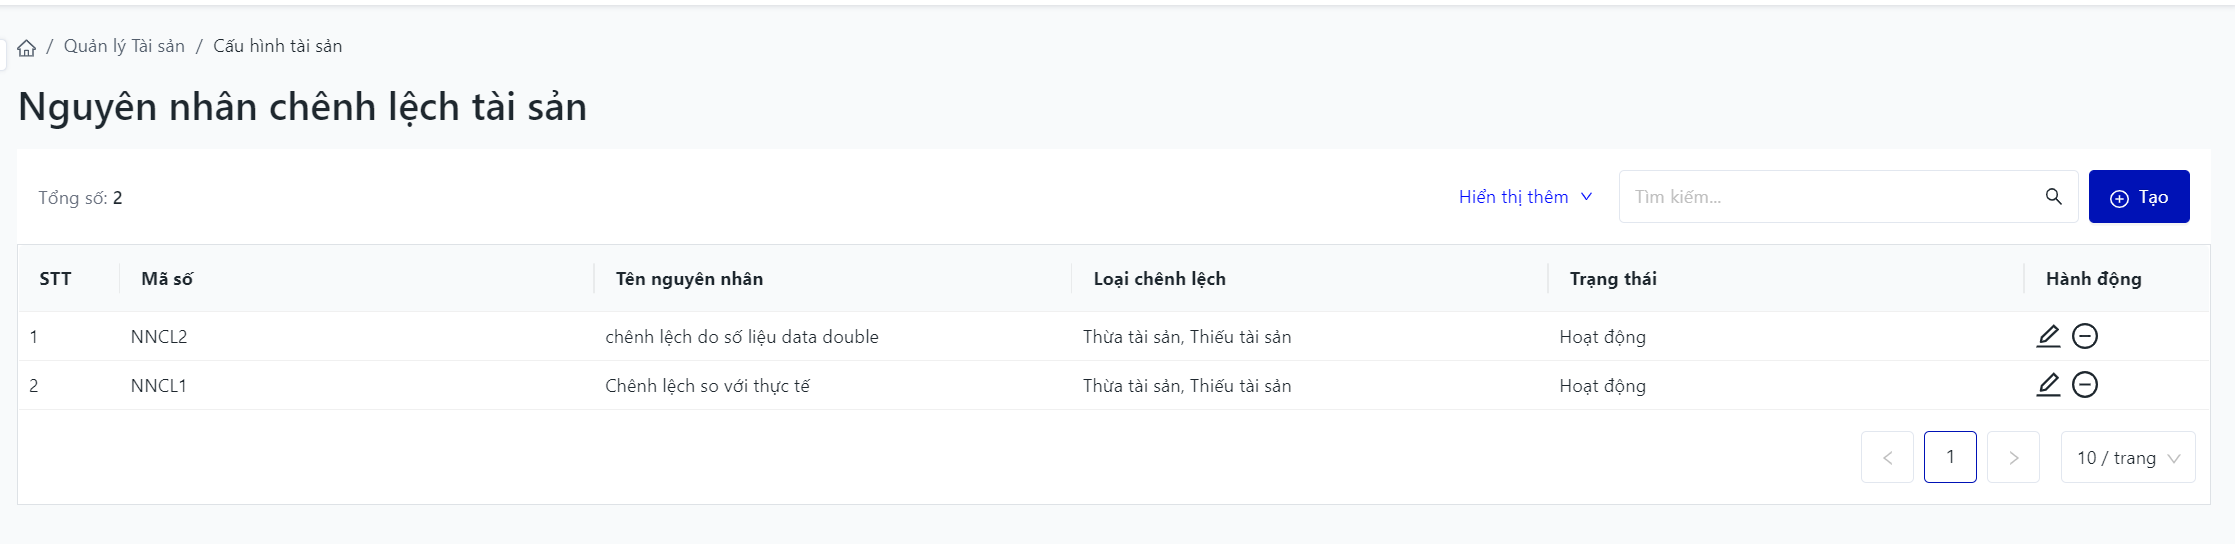Go to the previous page arrow
This screenshot has width=2235, height=544.
[x=1887, y=458]
